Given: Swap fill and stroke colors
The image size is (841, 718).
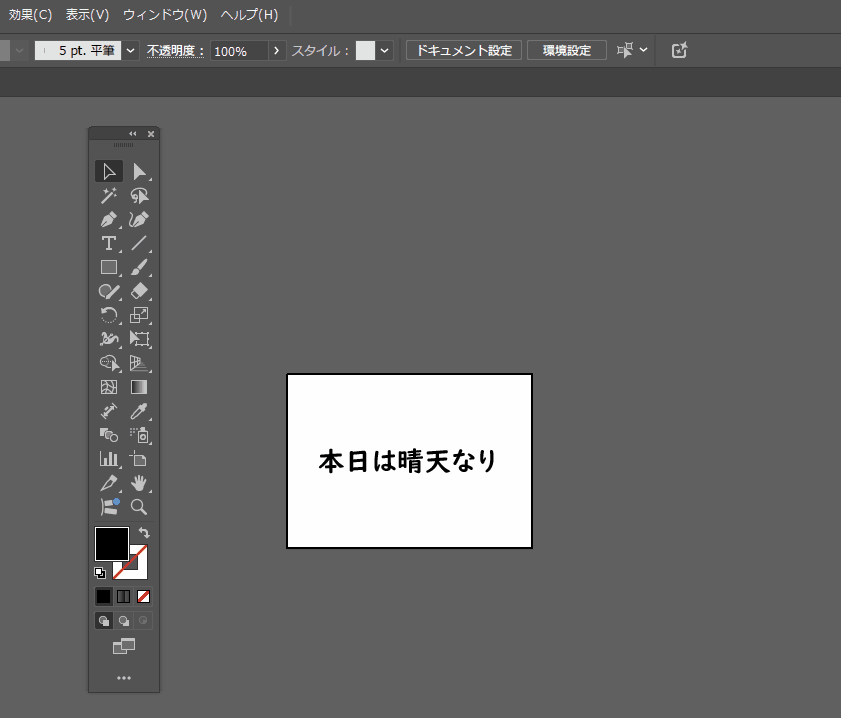Looking at the screenshot, I should (x=144, y=533).
